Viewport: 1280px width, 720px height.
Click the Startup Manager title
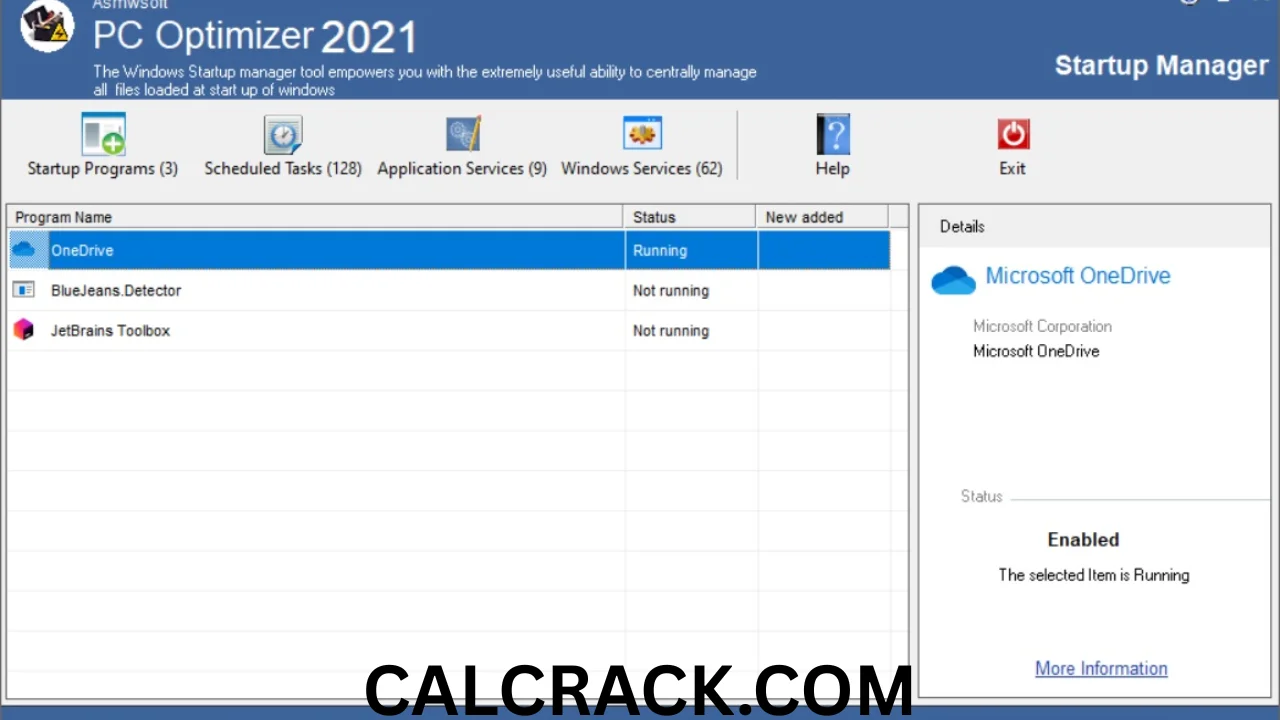tap(1161, 66)
